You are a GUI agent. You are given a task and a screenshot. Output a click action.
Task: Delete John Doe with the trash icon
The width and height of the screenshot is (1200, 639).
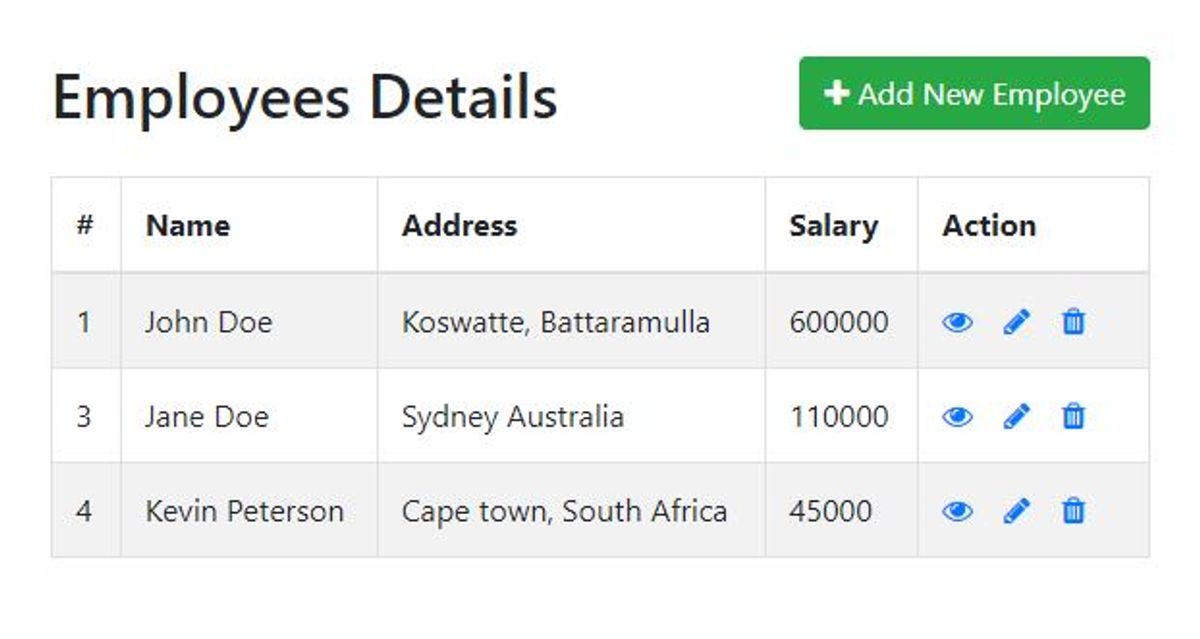pyautogui.click(x=1073, y=322)
